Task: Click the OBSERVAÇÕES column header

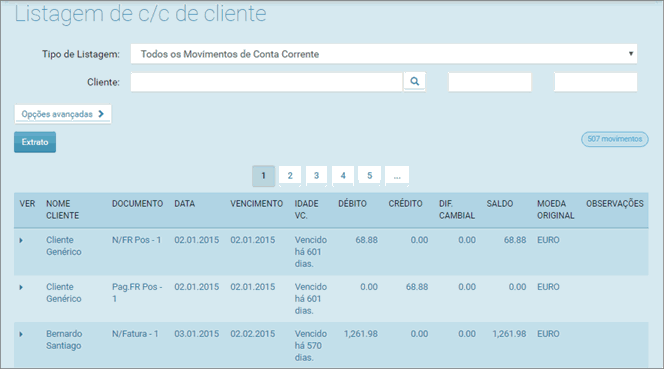Action: pos(614,204)
